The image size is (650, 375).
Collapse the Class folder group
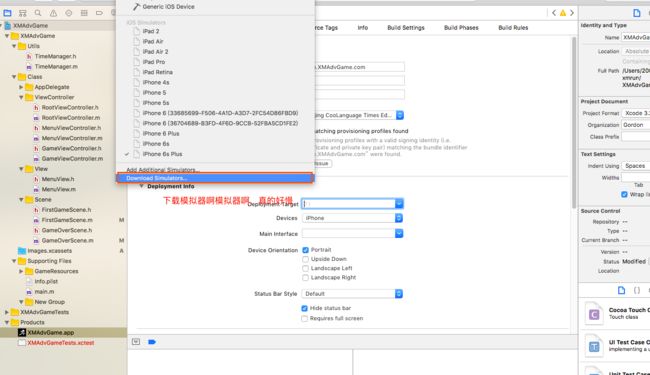pyautogui.click(x=14, y=77)
